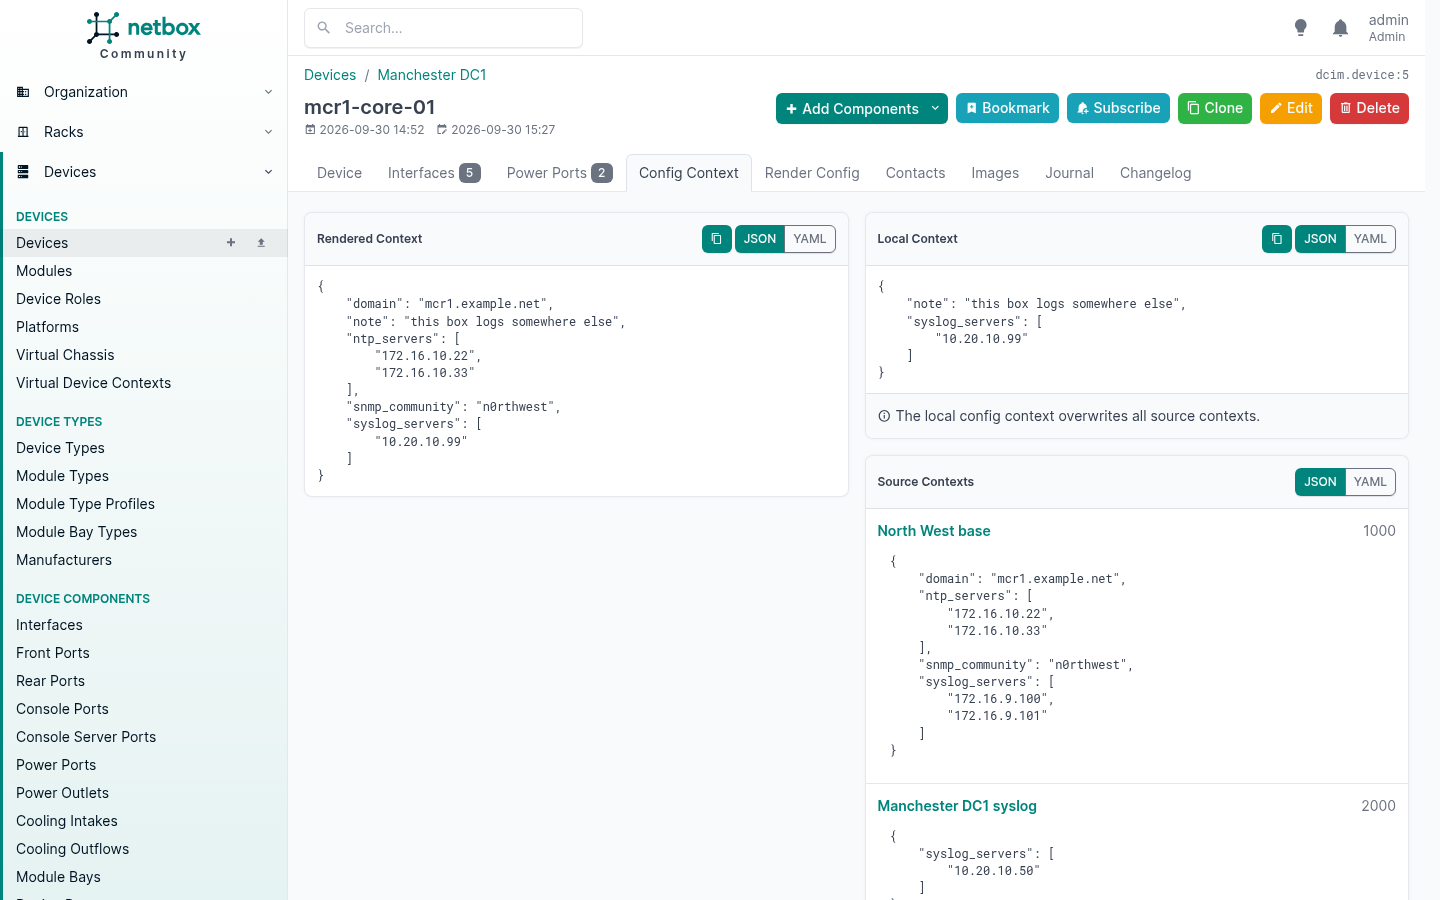
Task: Open the Add Components dropdown arrow
Action: coord(936,108)
